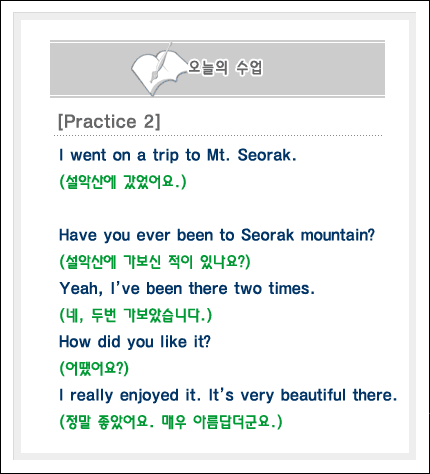Click the word 'mountain?' in the question

338,235
